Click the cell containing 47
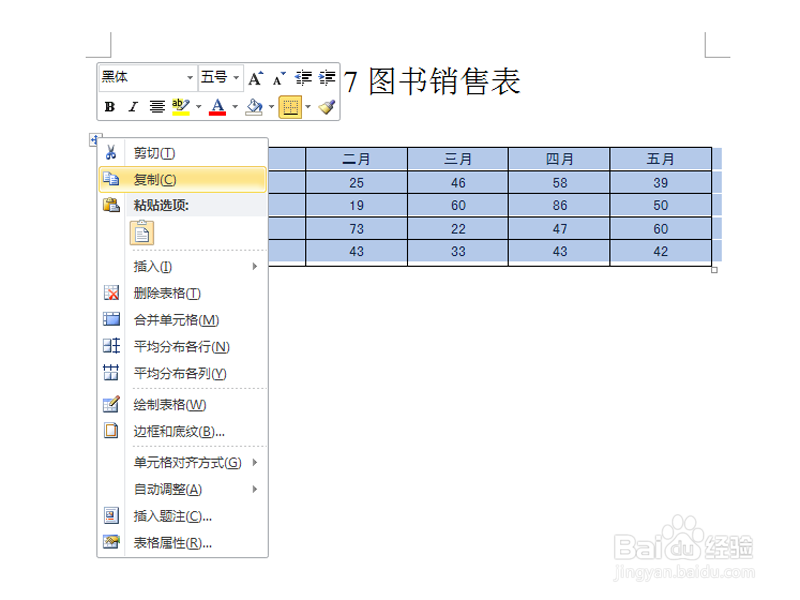This screenshot has height=600, width=800. point(560,229)
